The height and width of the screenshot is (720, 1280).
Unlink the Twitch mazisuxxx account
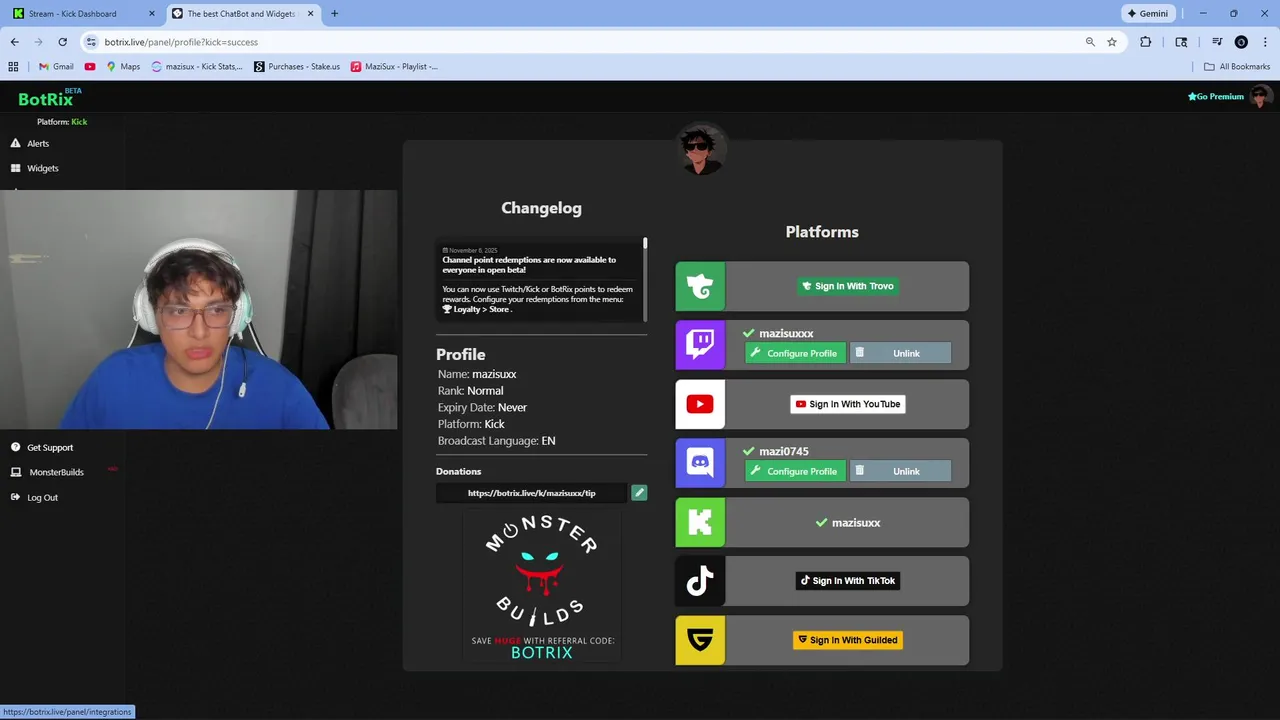pos(900,353)
